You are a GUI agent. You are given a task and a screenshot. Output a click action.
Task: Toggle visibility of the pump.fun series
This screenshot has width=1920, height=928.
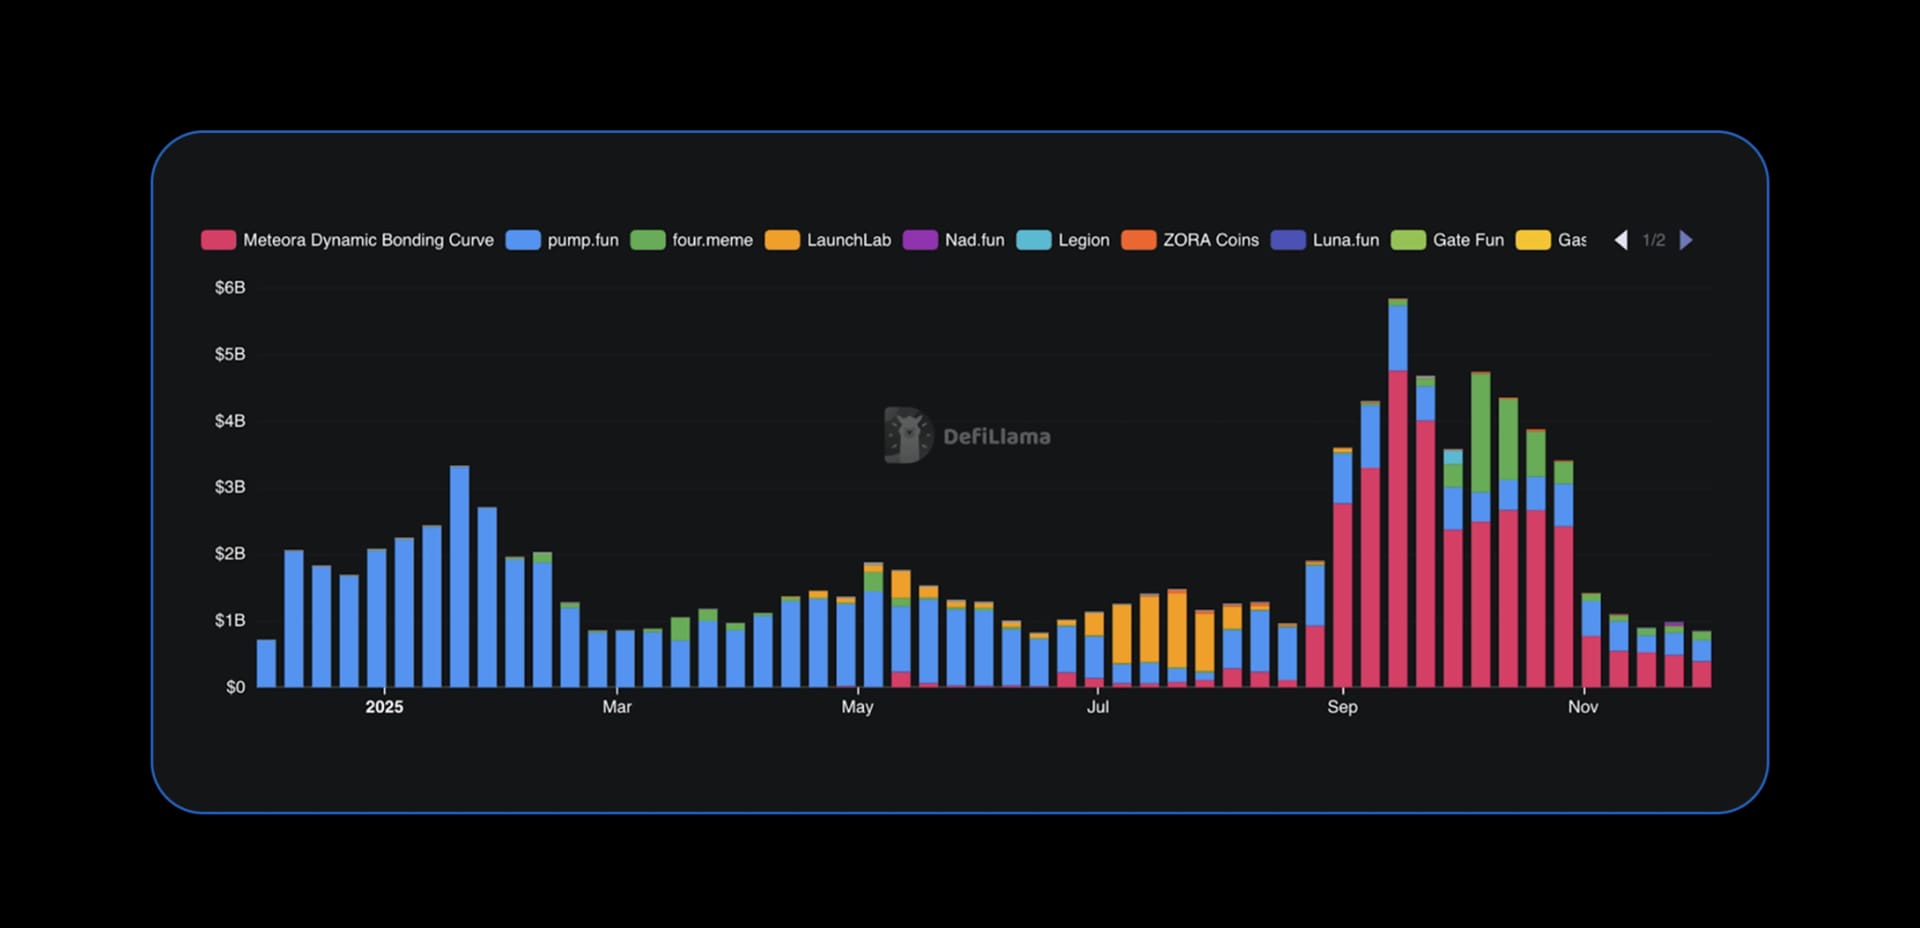click(563, 240)
